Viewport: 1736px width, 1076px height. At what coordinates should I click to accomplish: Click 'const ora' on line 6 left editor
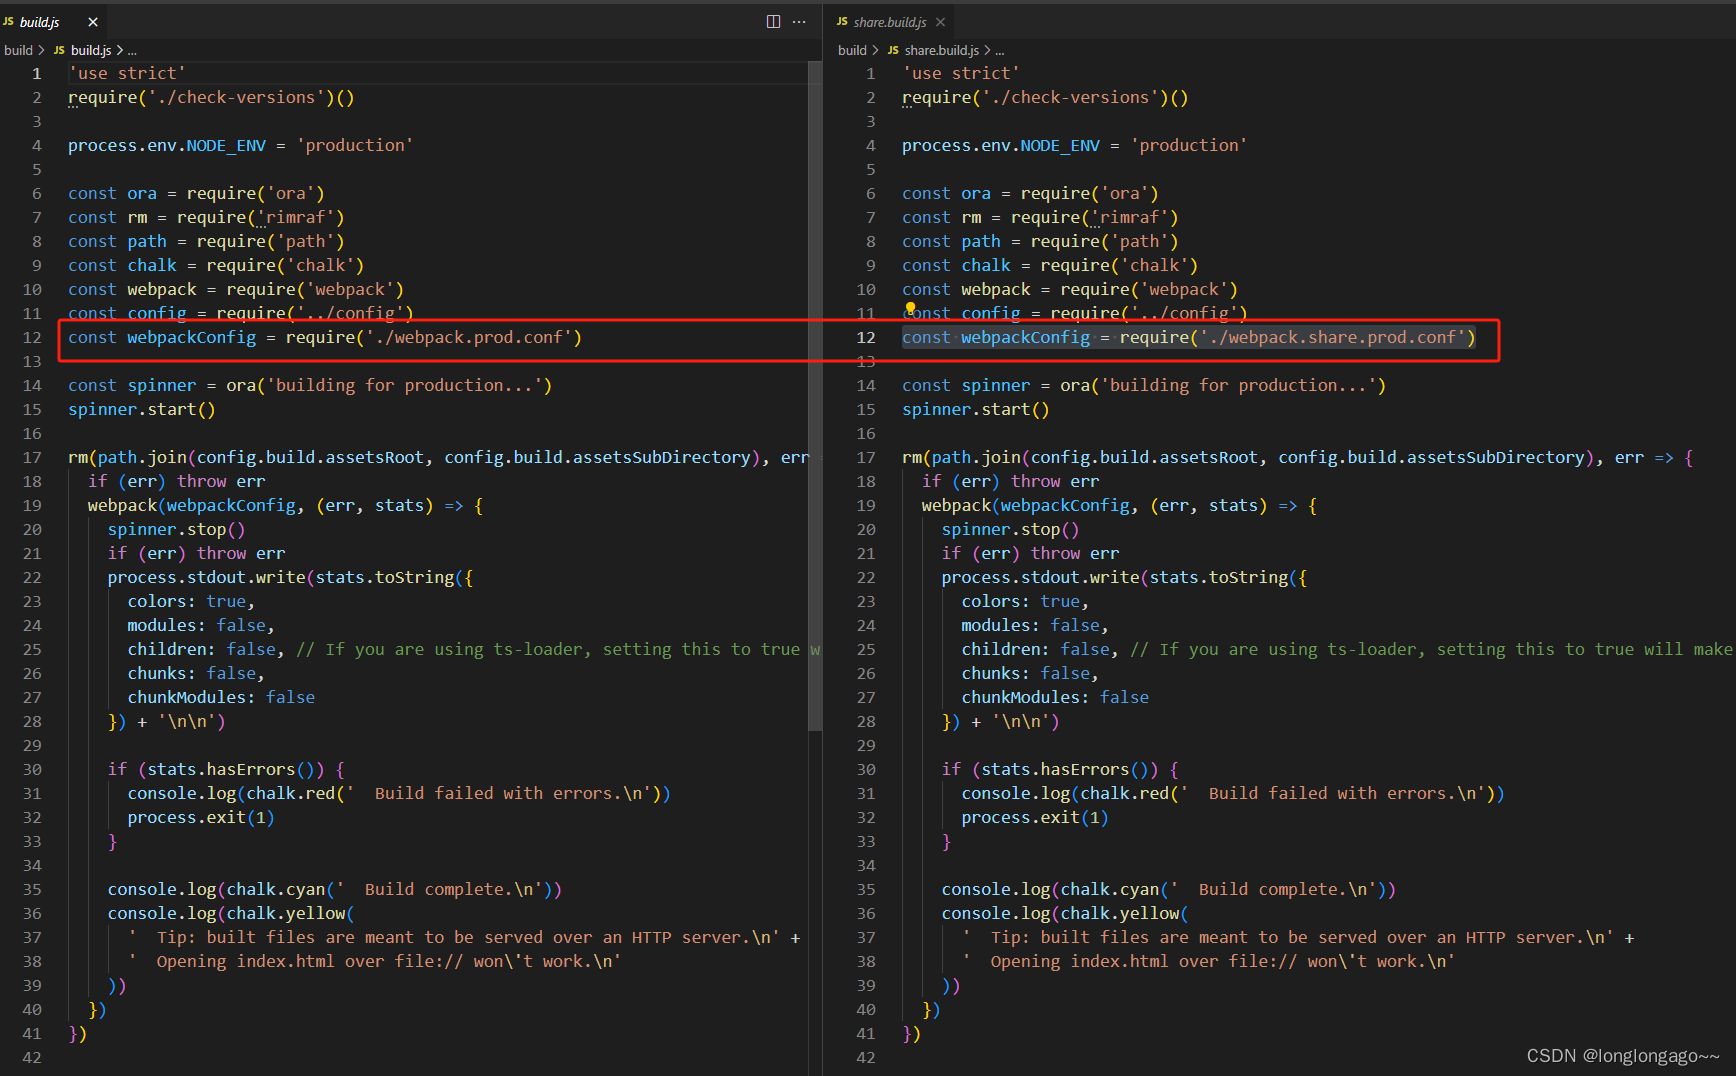(x=112, y=193)
